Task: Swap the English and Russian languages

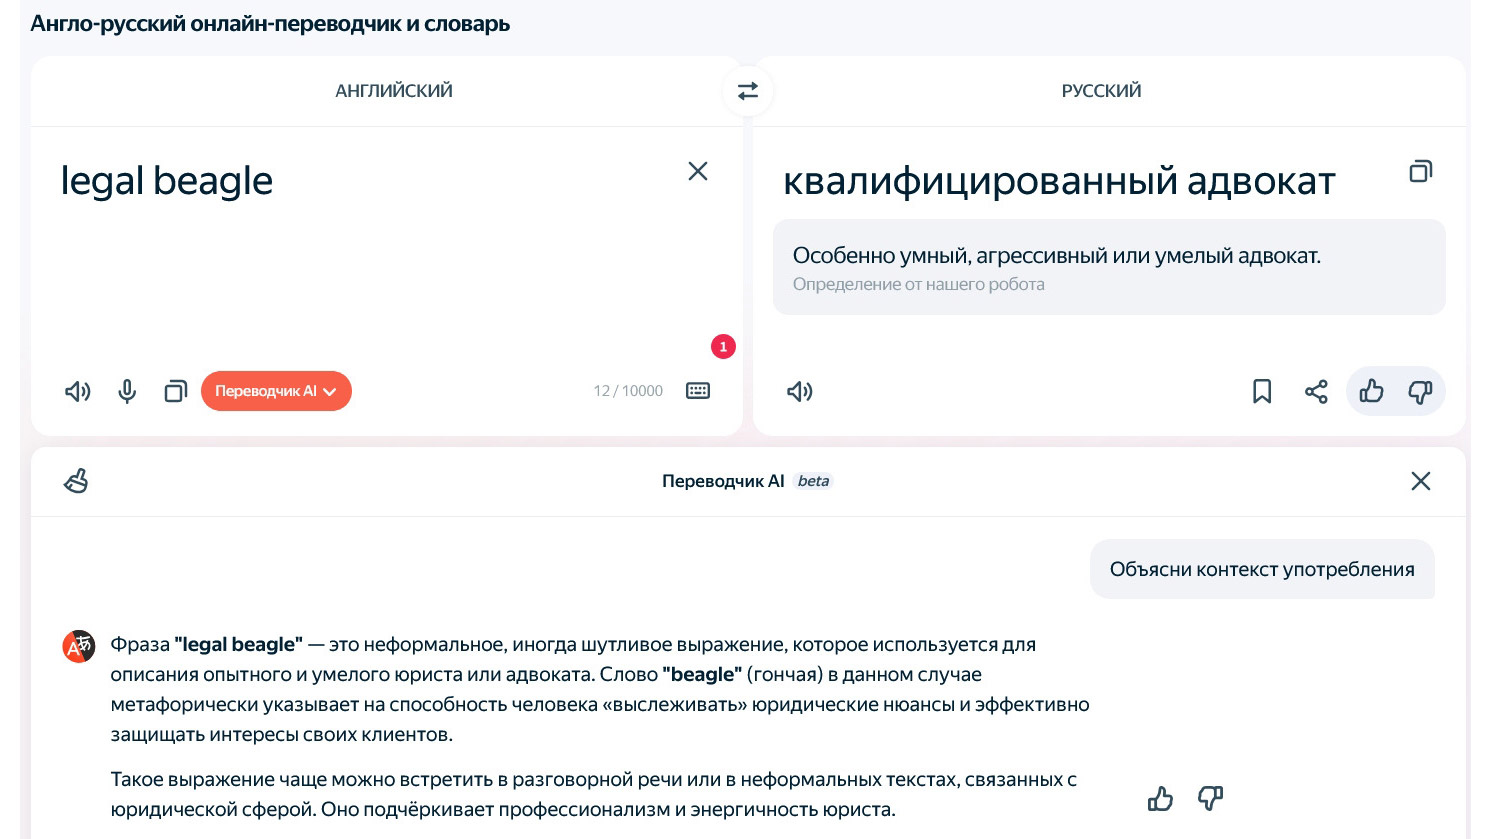Action: pyautogui.click(x=747, y=91)
